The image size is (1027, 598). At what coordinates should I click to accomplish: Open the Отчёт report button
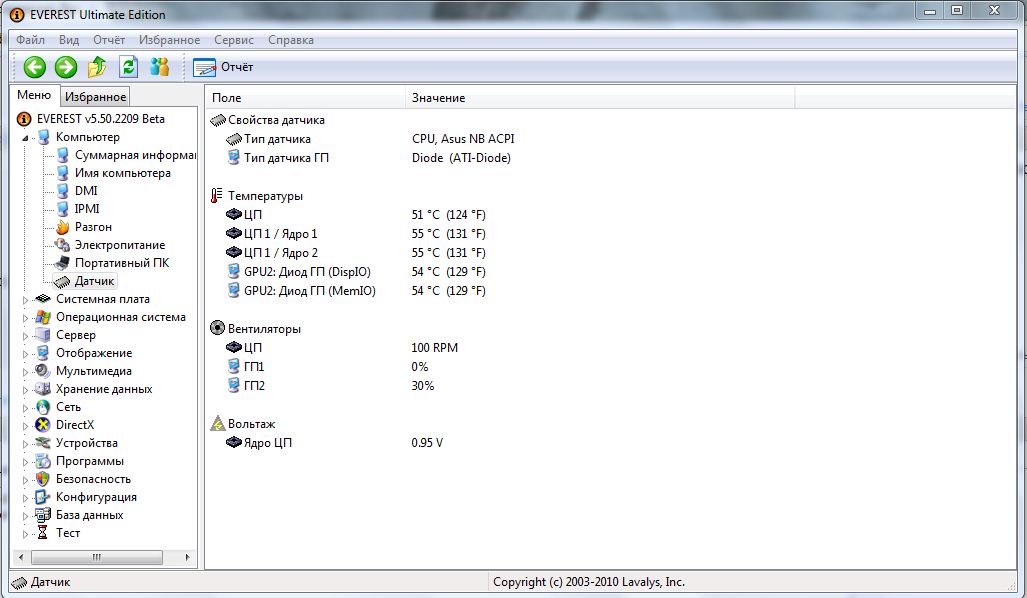tap(223, 67)
